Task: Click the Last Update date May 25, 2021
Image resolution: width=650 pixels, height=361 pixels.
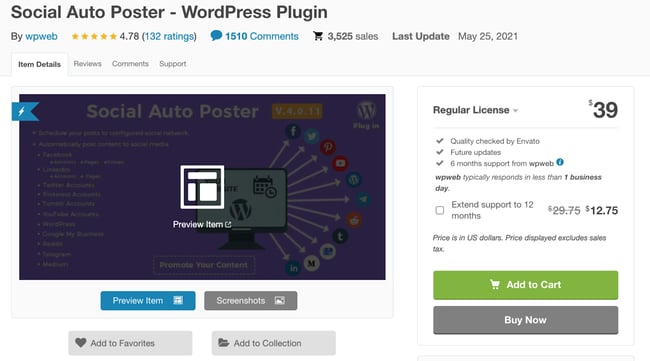Action: (x=488, y=36)
